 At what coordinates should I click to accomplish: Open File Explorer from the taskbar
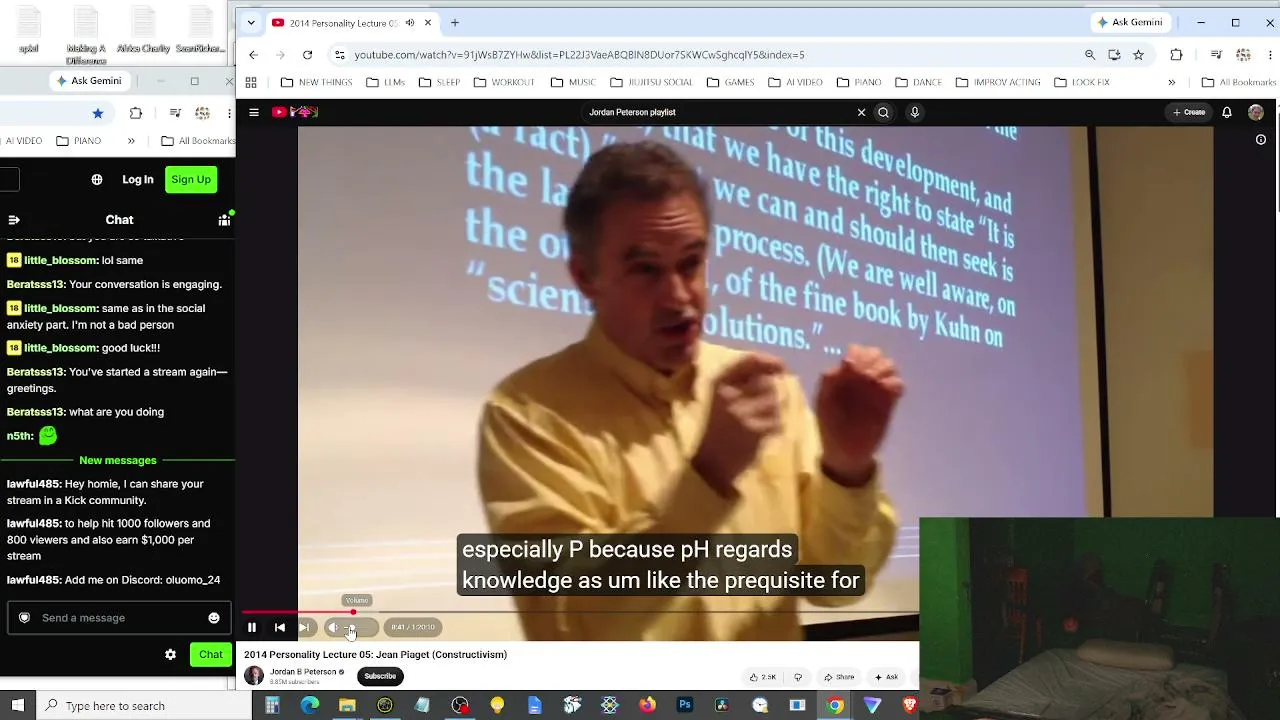pyautogui.click(x=347, y=706)
